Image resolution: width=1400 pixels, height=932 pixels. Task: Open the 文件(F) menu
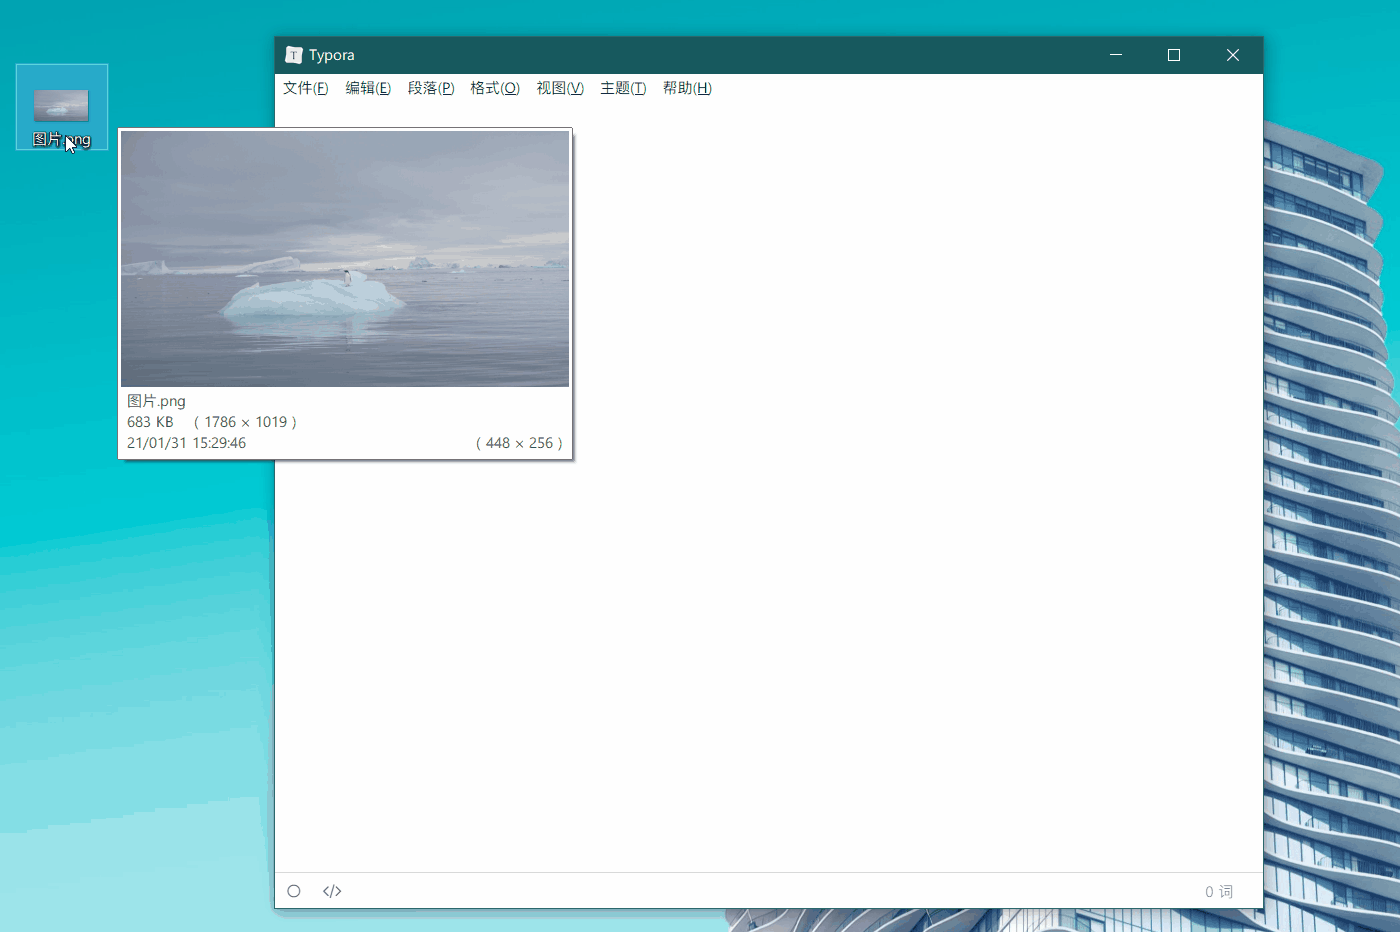click(305, 88)
